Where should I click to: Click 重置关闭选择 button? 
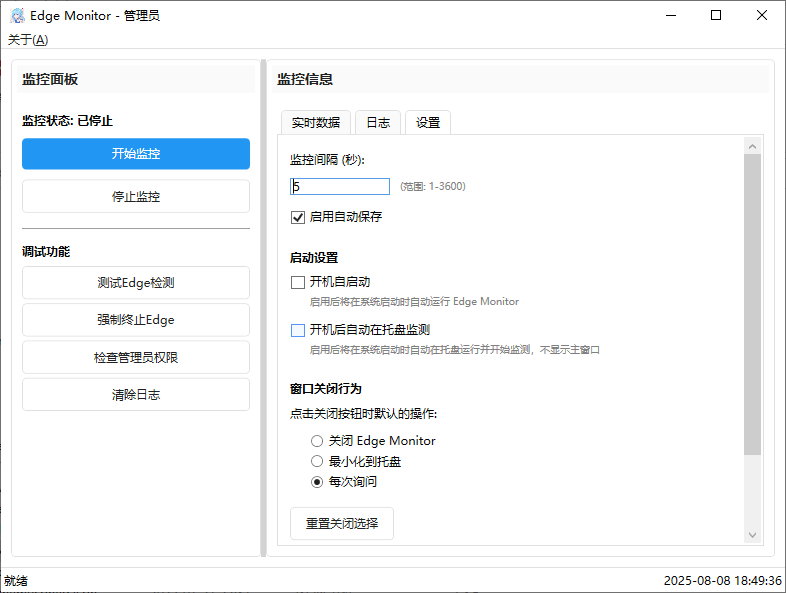(342, 523)
